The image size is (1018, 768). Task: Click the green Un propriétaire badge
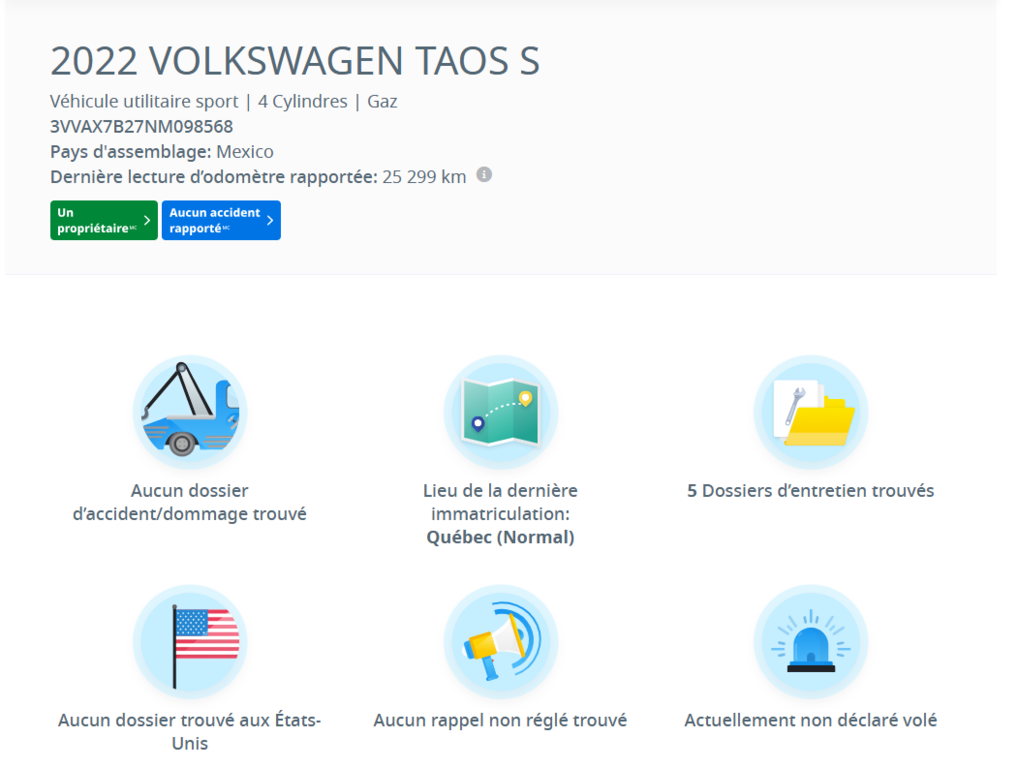tap(103, 220)
